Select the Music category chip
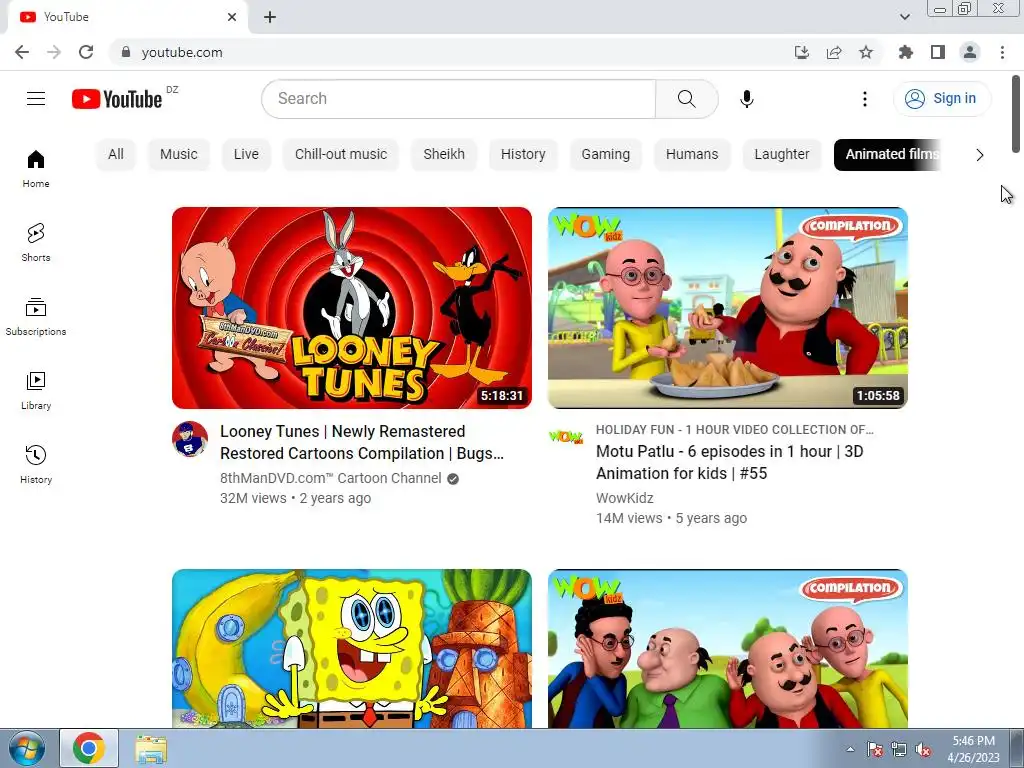This screenshot has height=768, width=1024. tap(178, 154)
